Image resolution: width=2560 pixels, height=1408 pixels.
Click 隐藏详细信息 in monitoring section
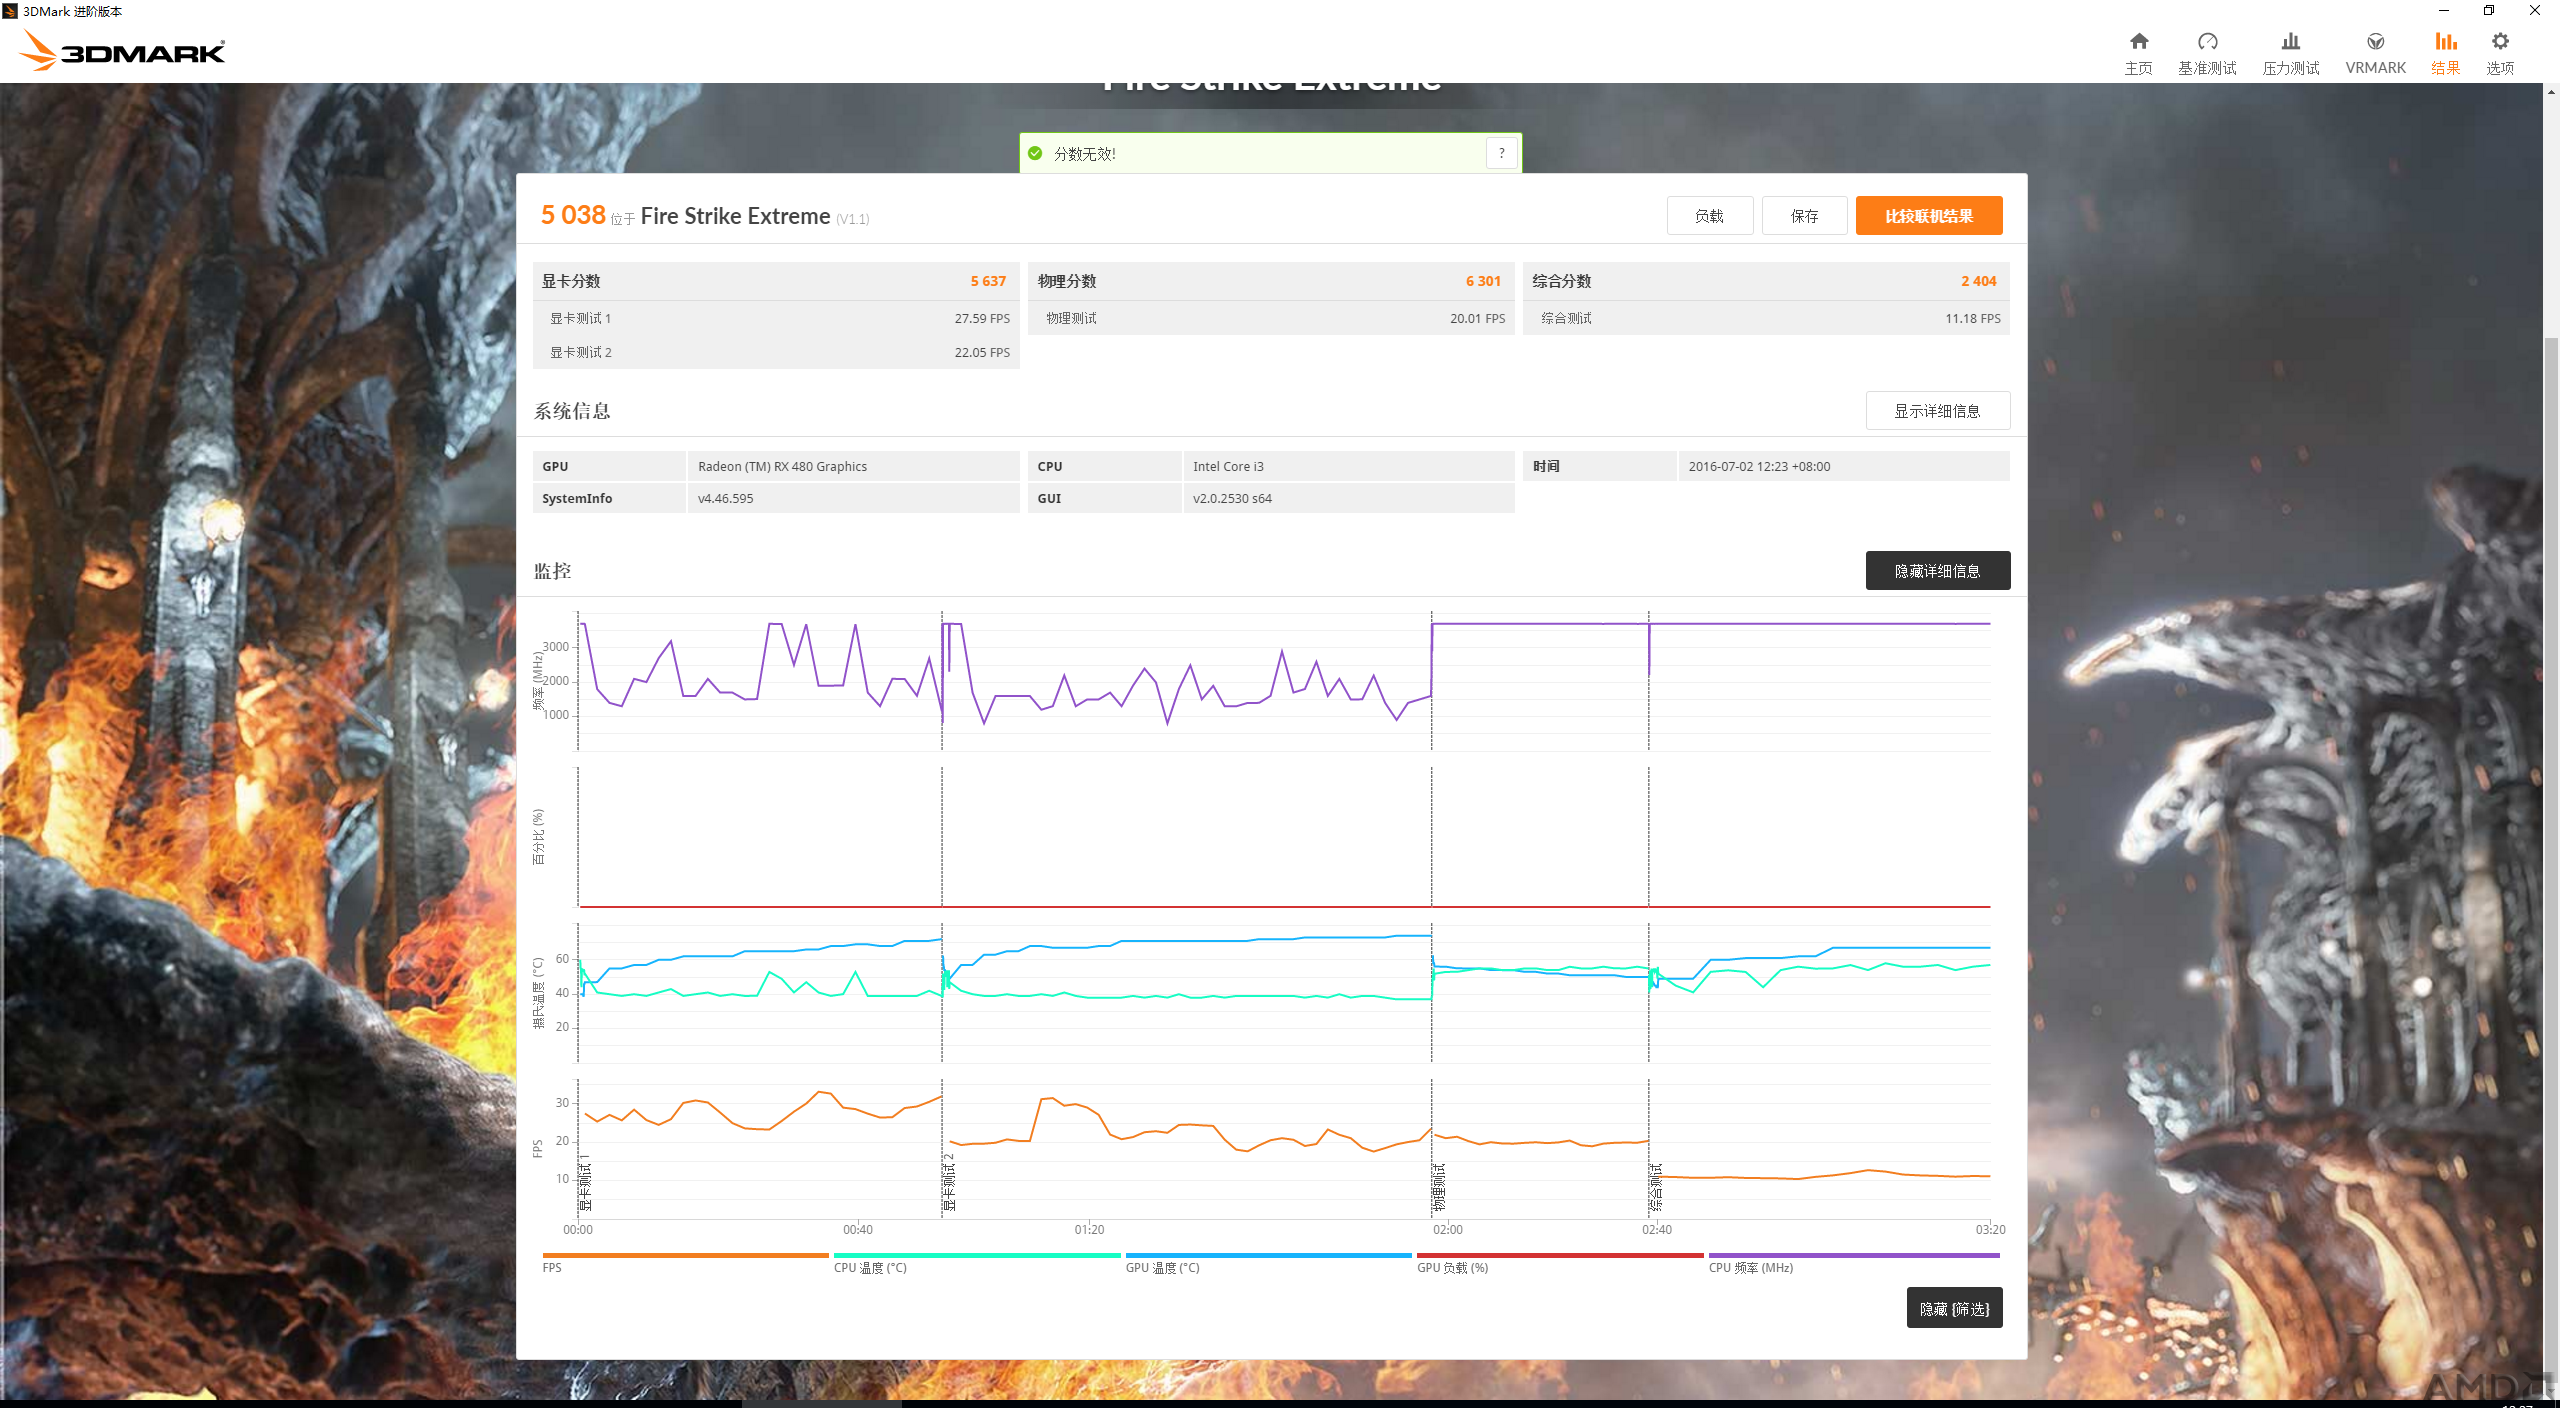(1937, 571)
